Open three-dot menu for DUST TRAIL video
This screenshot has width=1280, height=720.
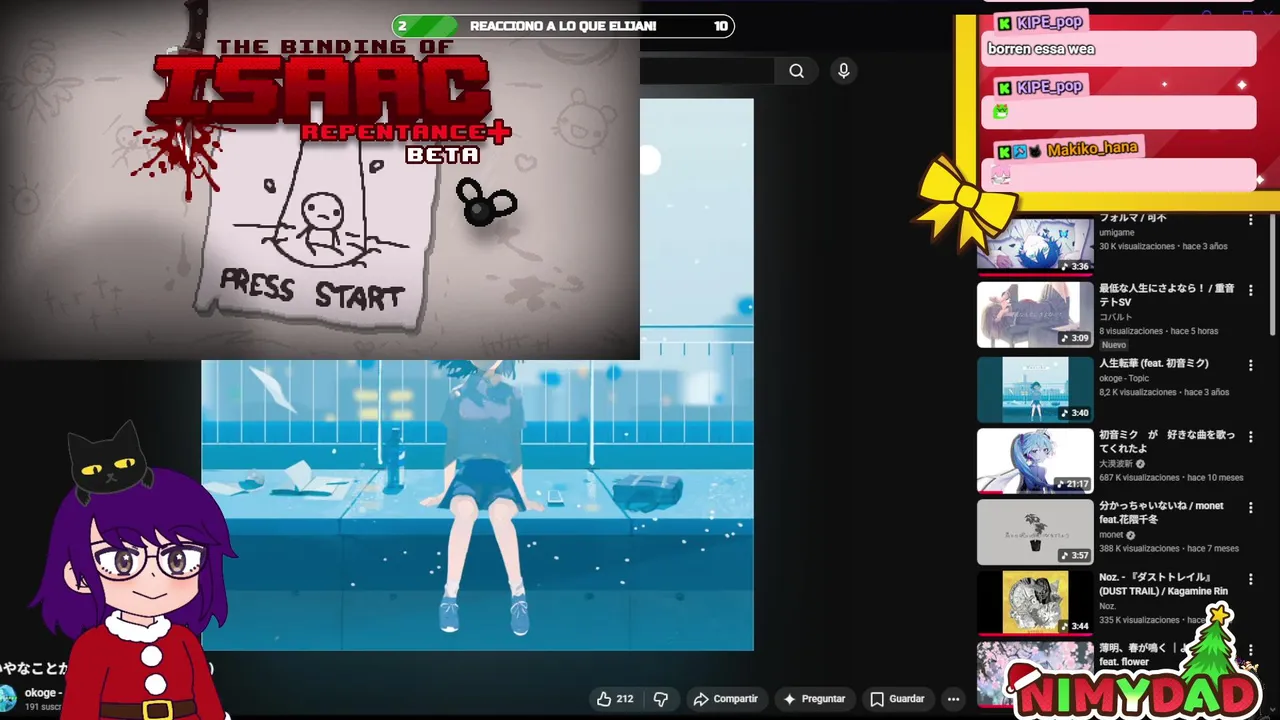(1250, 581)
